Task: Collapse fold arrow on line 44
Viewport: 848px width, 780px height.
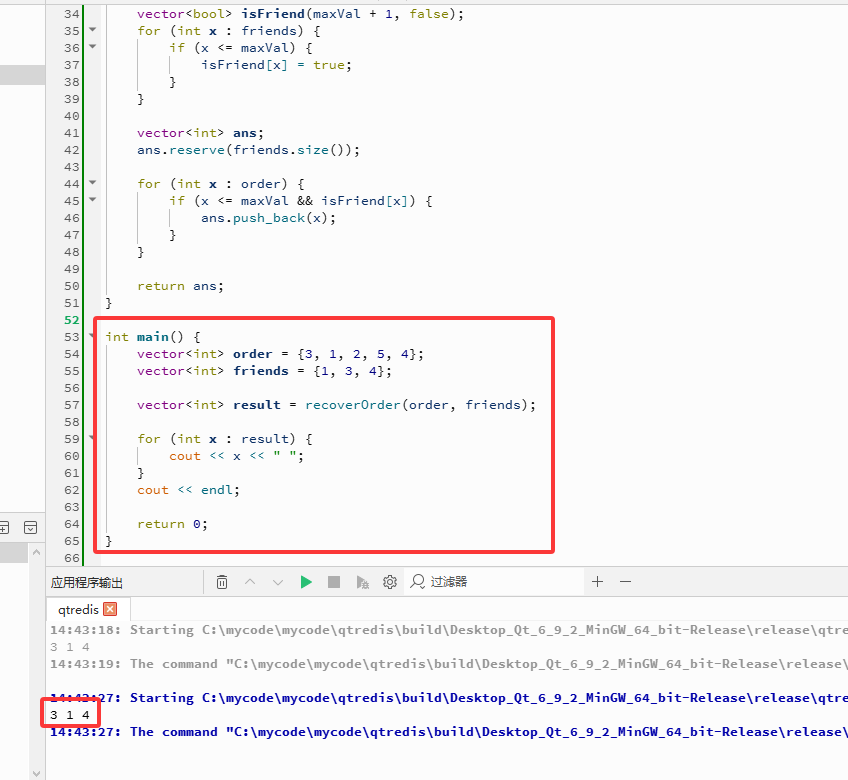Action: [x=92, y=183]
